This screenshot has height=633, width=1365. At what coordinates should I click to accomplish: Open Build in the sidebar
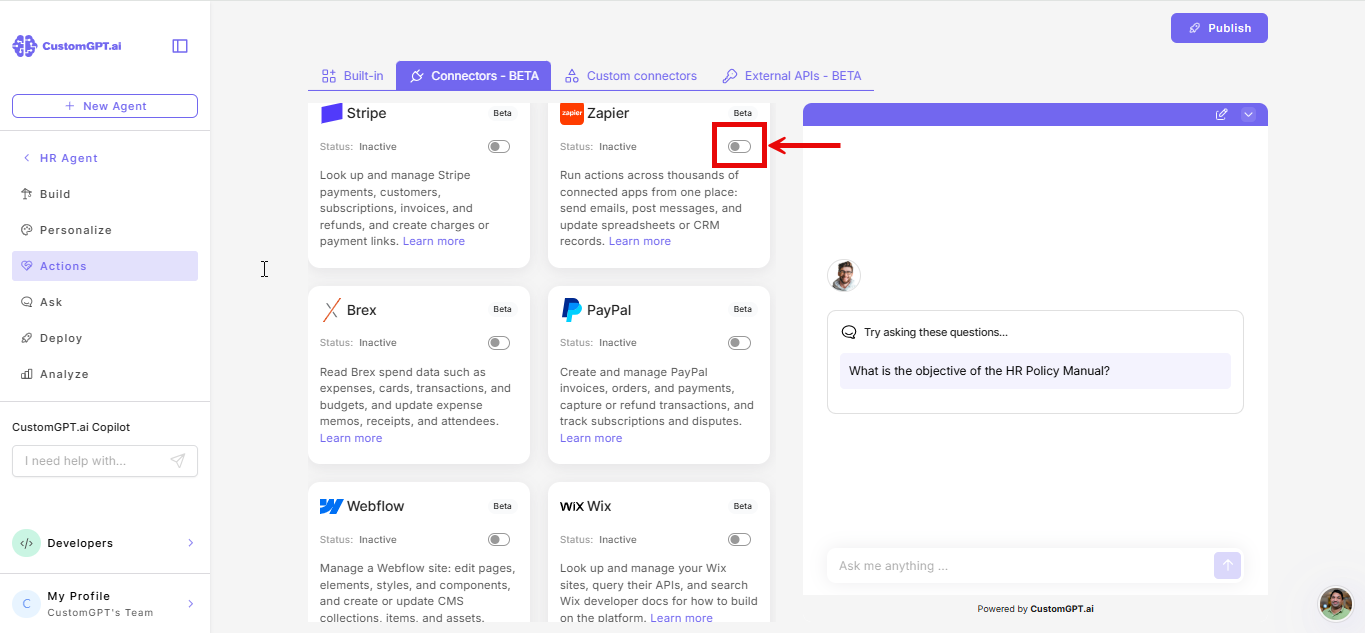[105, 194]
